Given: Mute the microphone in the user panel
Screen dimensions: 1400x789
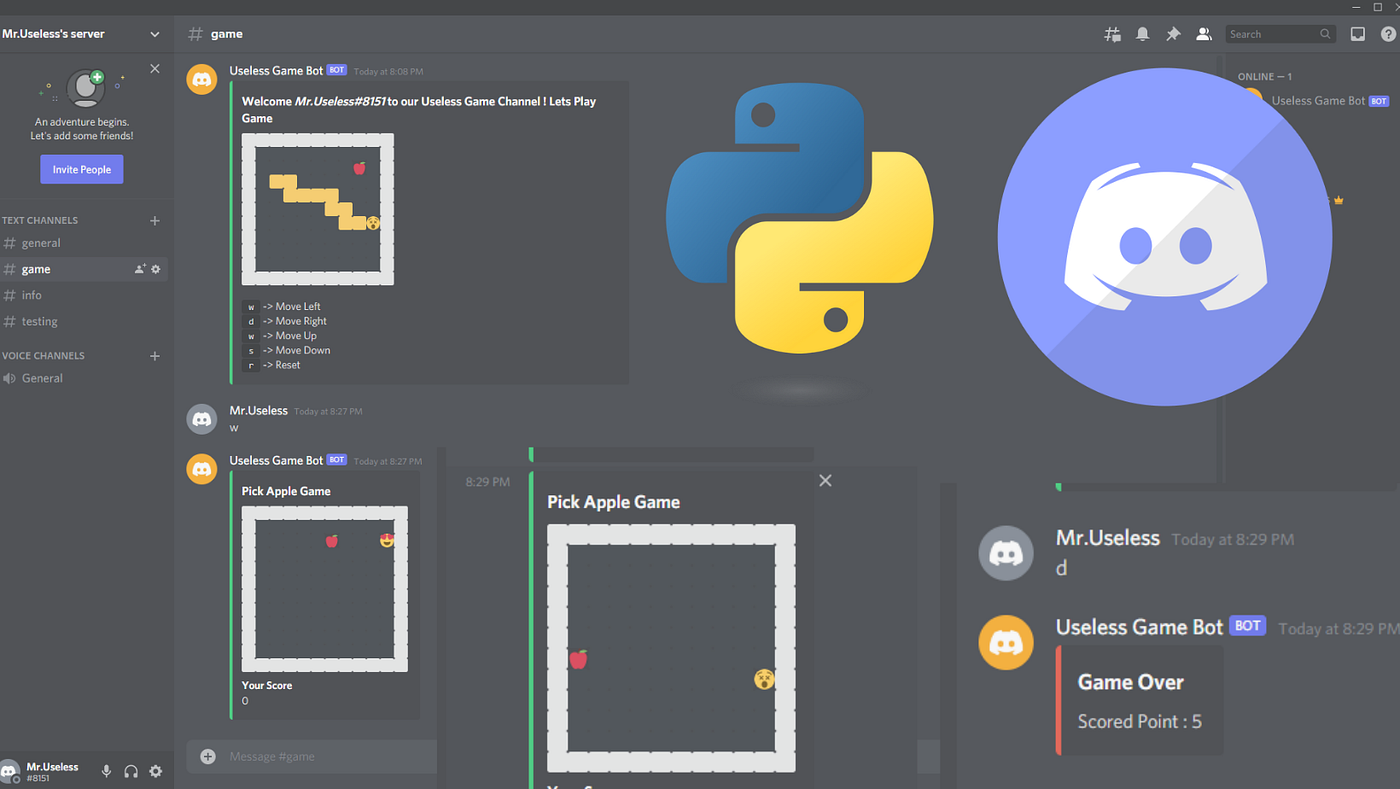Looking at the screenshot, I should [x=106, y=771].
